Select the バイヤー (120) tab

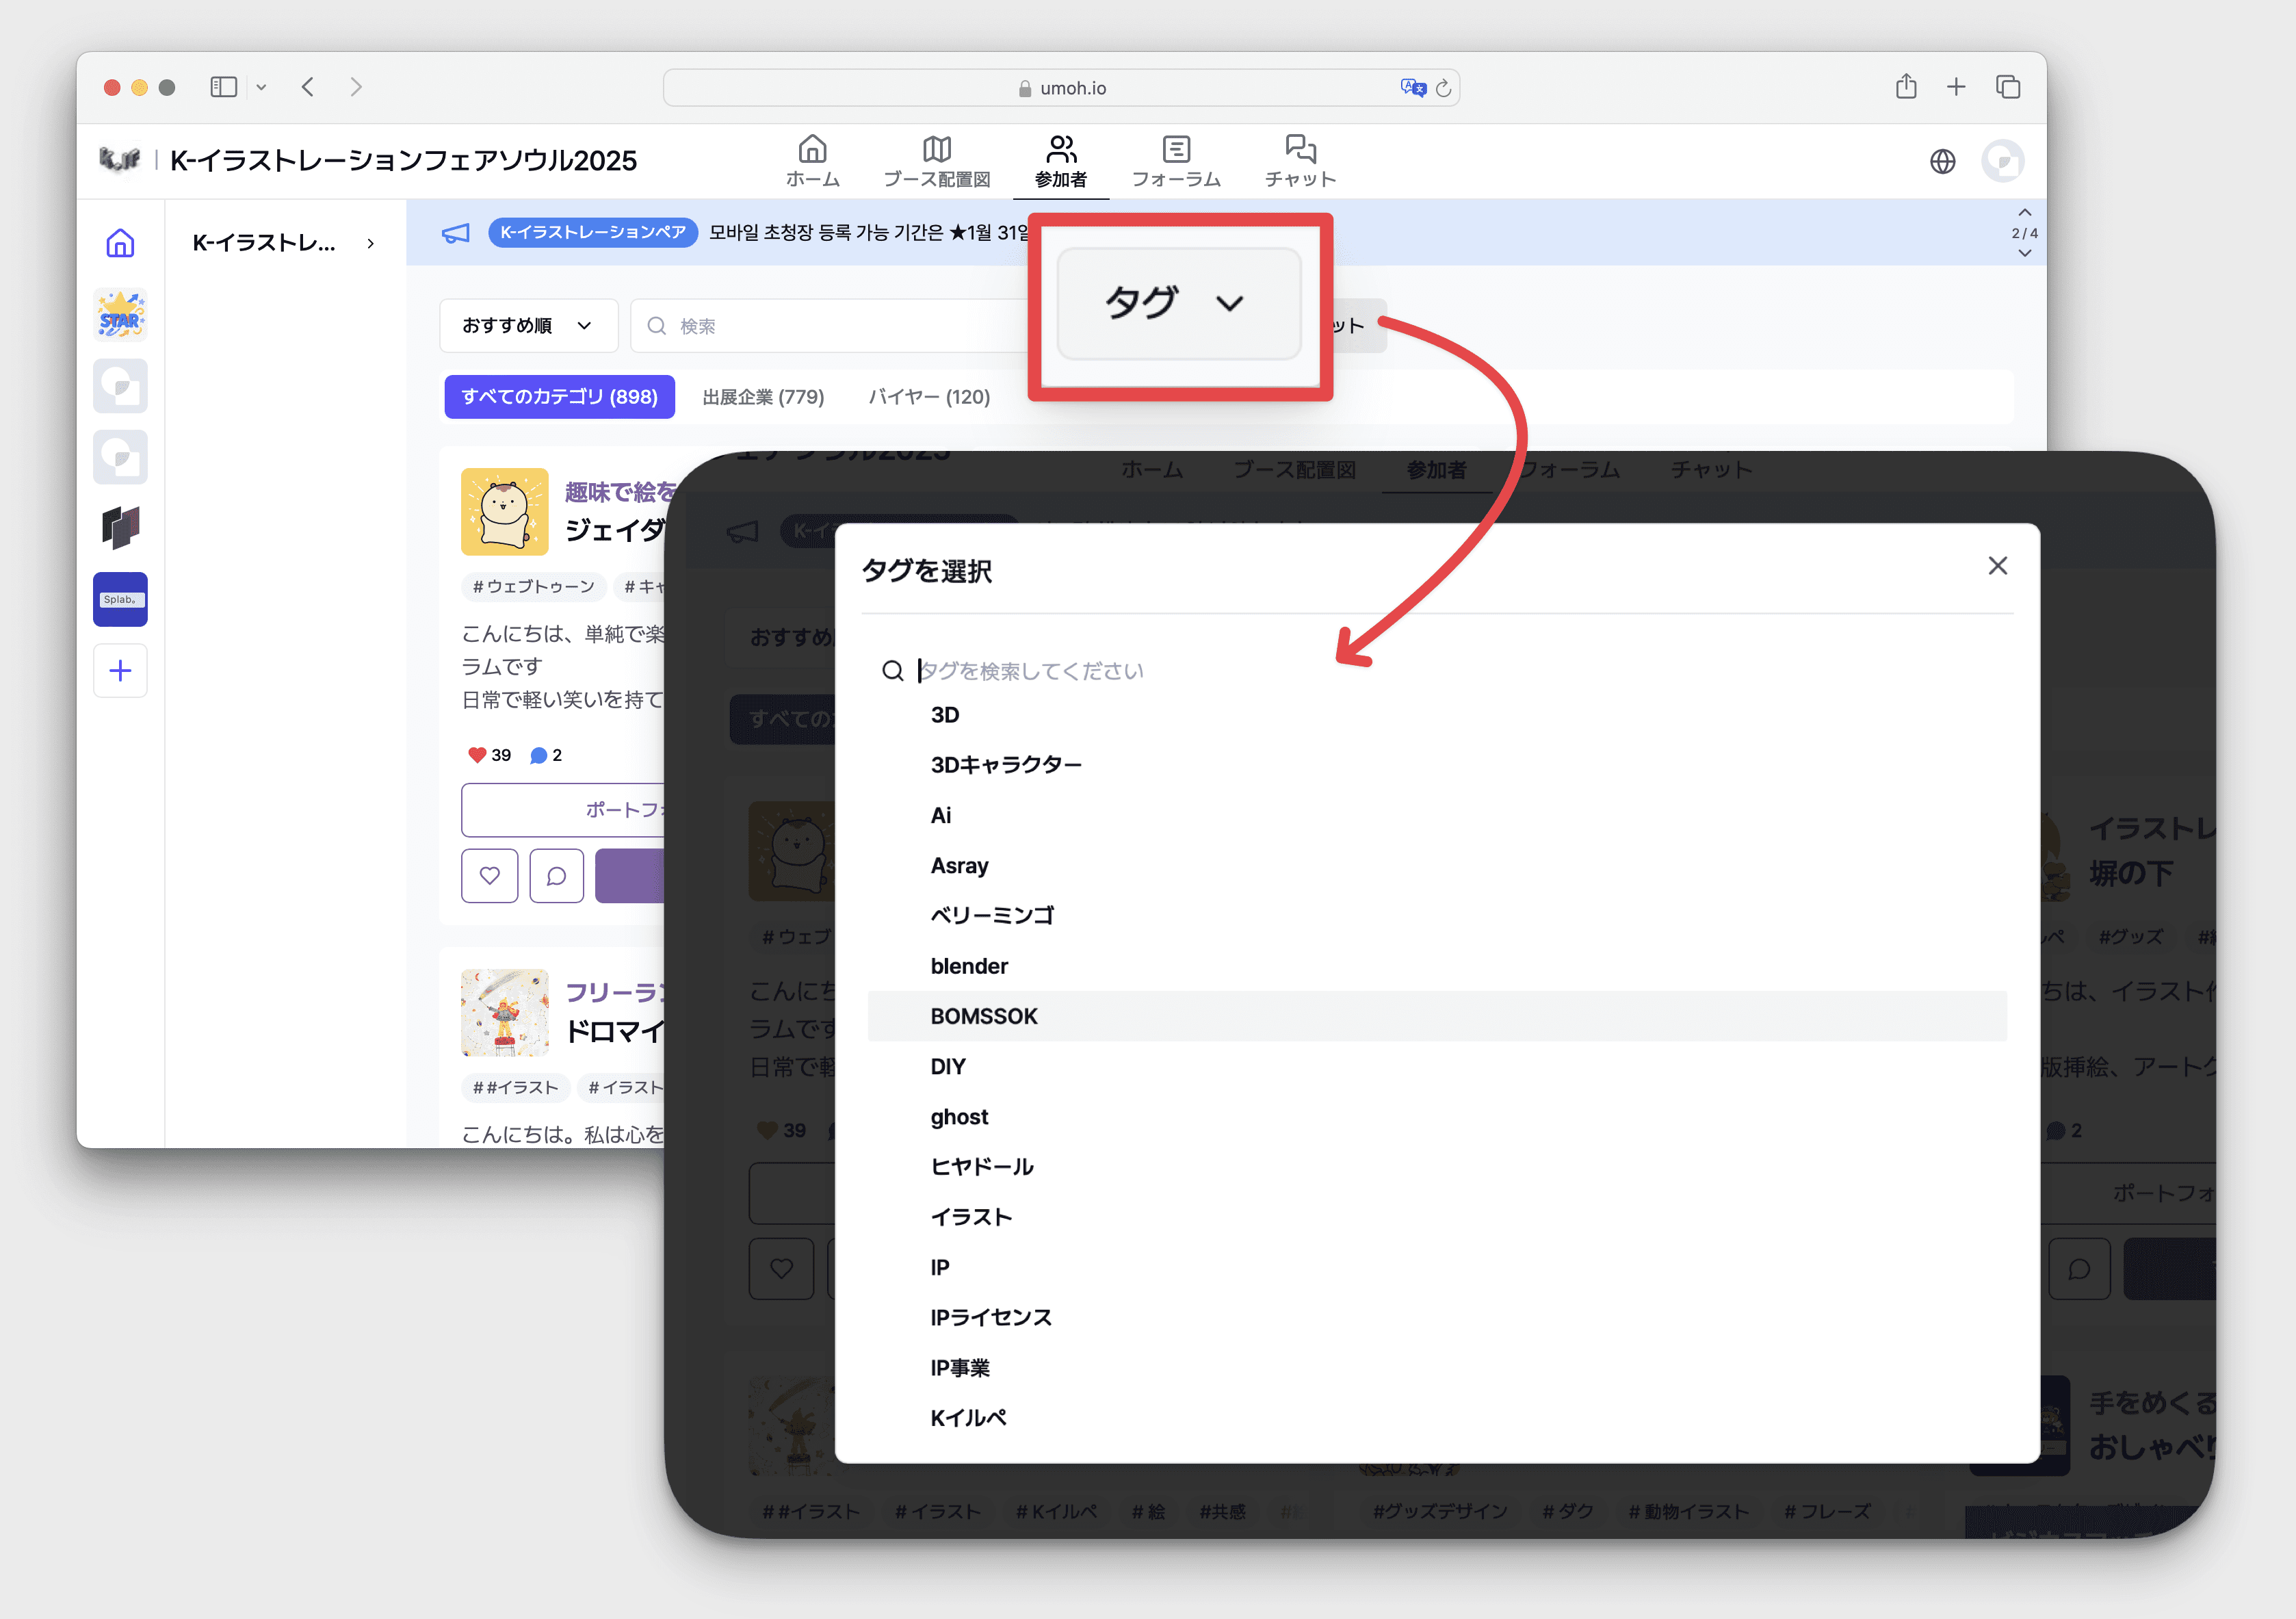click(929, 397)
